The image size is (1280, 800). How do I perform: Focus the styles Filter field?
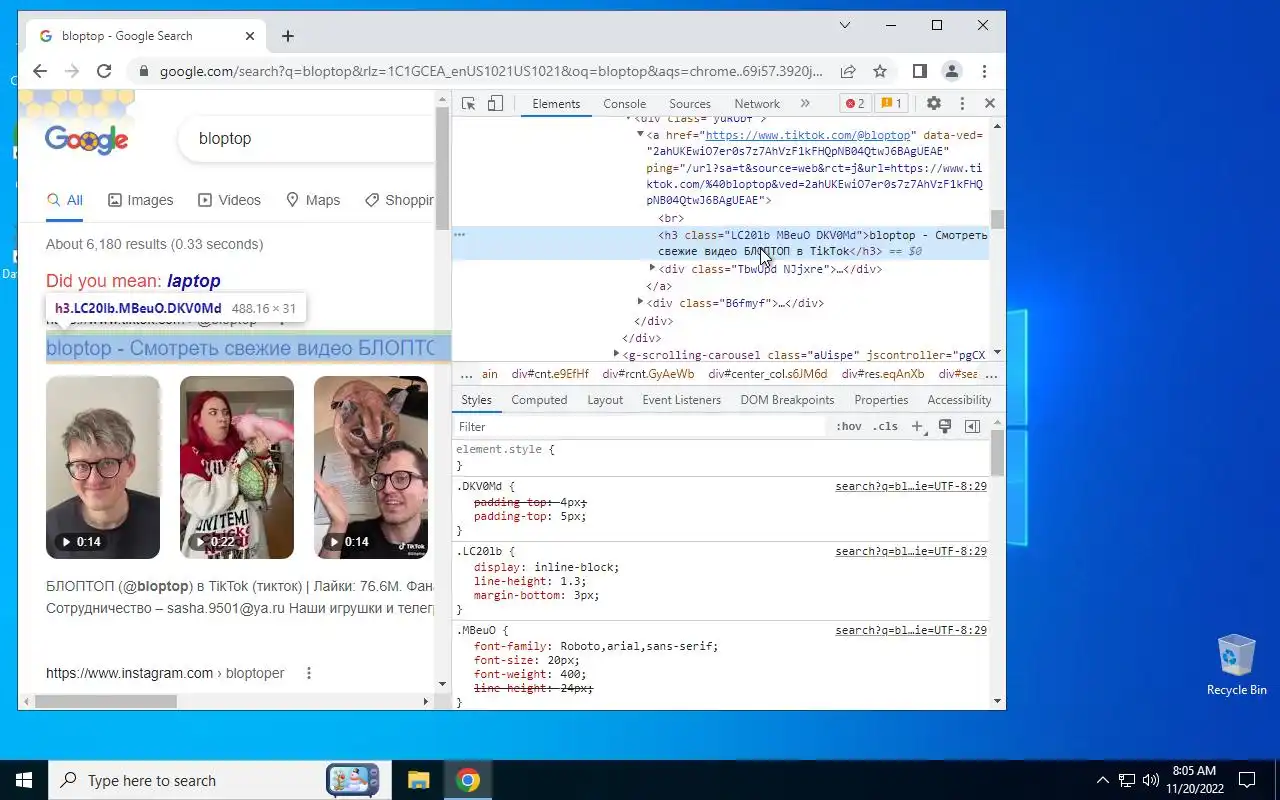640,427
